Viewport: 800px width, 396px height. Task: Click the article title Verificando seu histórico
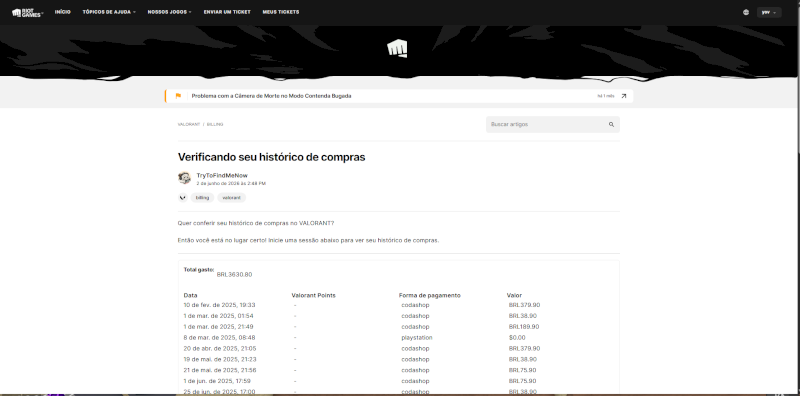[x=271, y=157]
